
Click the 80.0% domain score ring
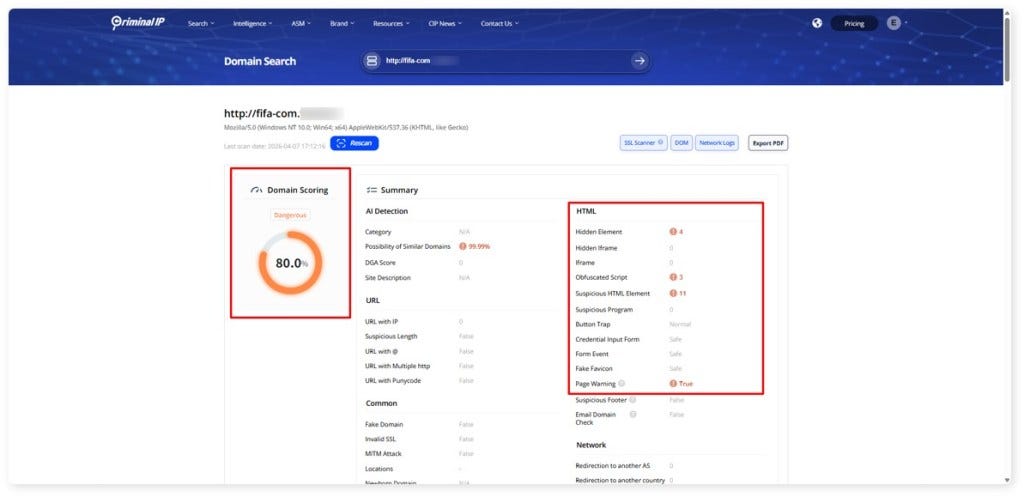(291, 263)
